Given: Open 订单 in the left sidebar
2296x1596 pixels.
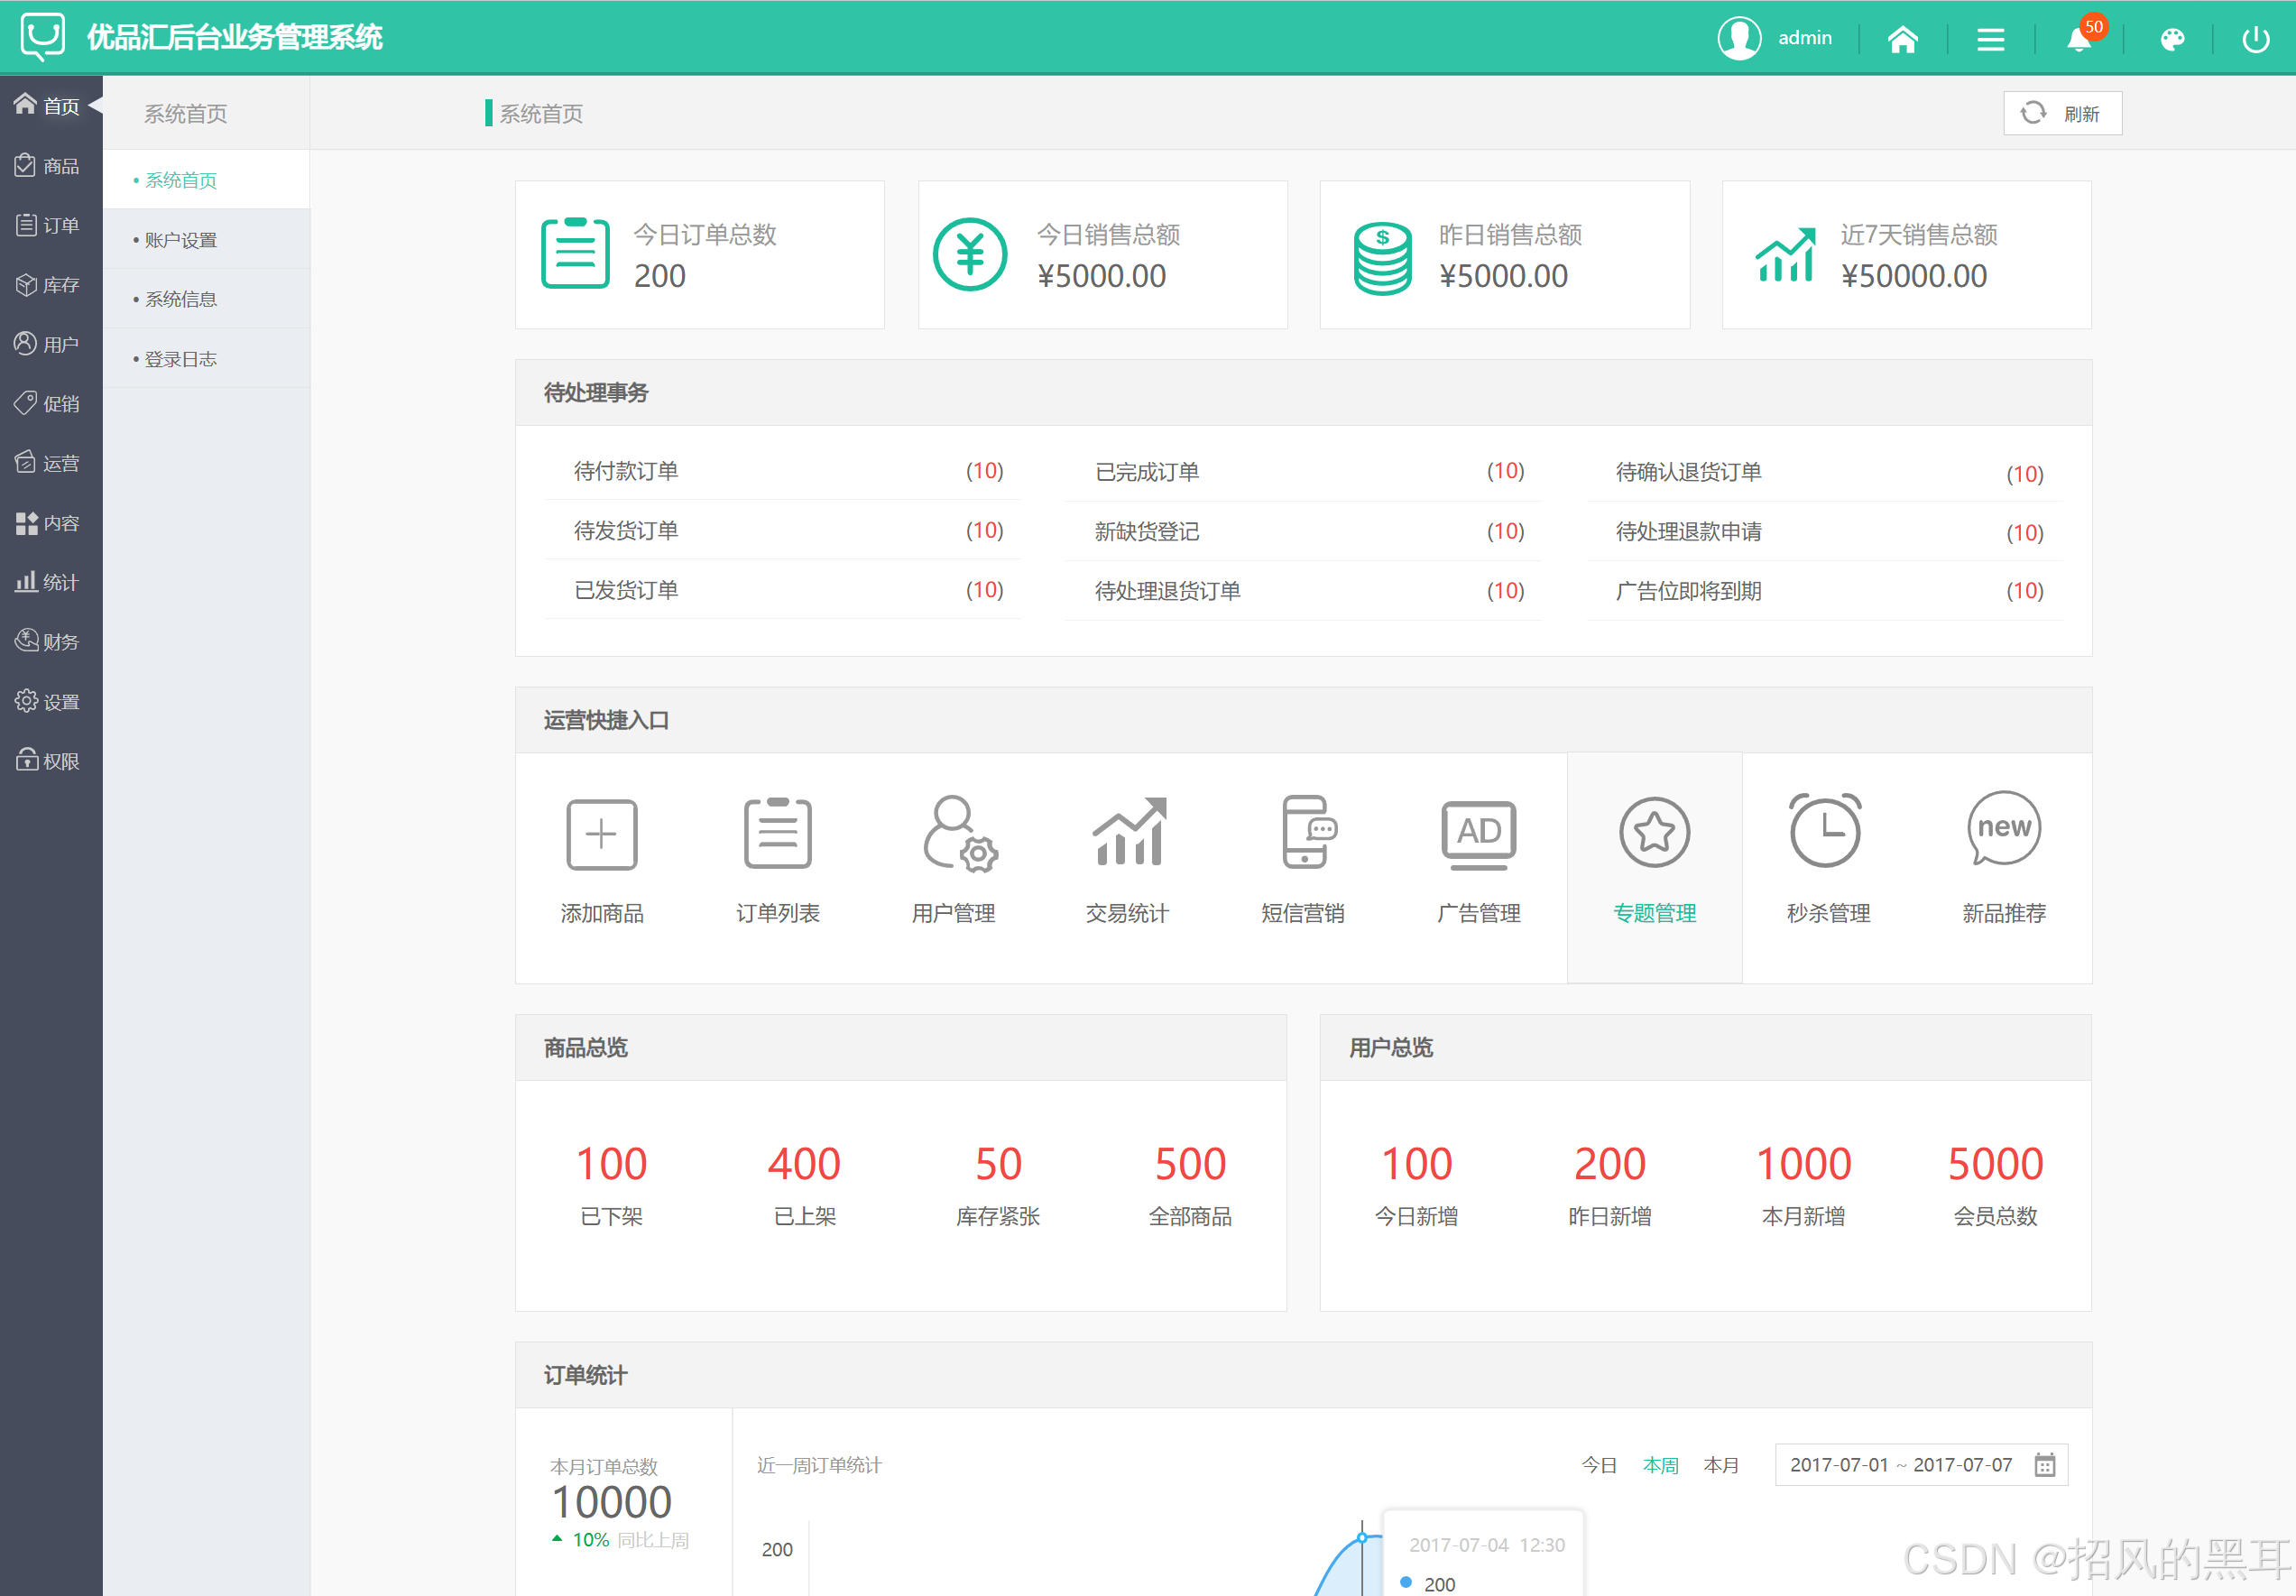Looking at the screenshot, I should pos(50,225).
